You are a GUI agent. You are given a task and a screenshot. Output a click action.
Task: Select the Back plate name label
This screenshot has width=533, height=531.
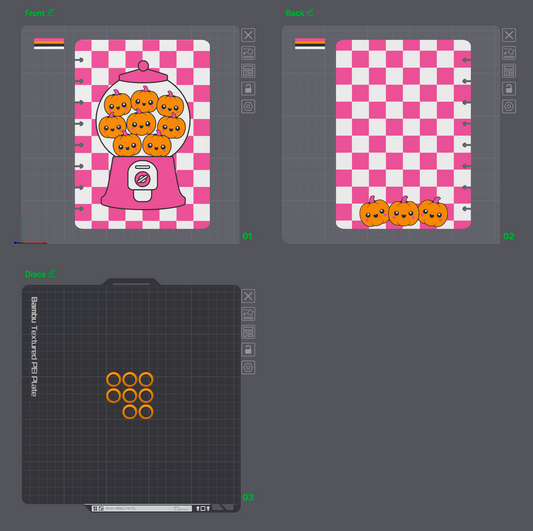tap(295, 13)
